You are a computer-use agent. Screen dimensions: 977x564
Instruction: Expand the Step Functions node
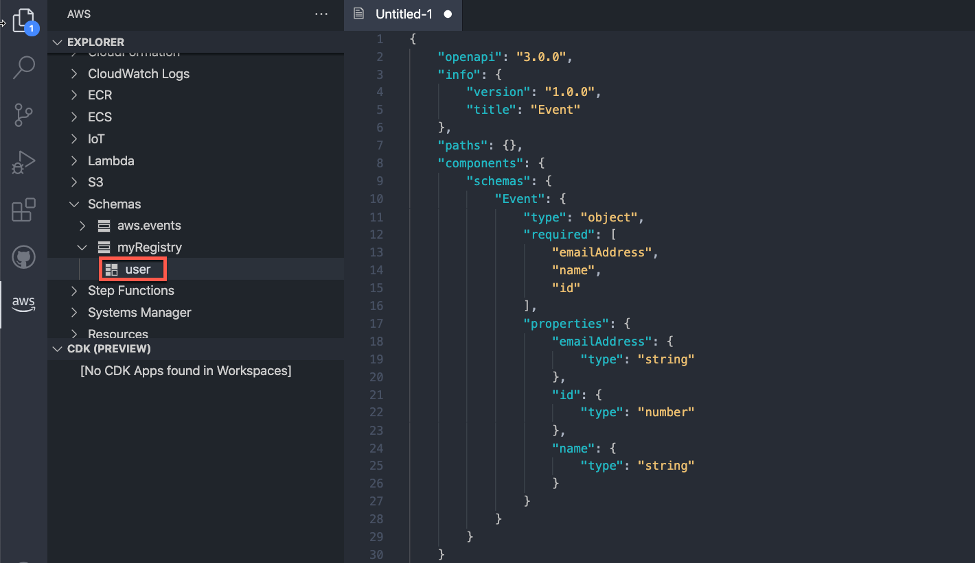[x=75, y=291]
